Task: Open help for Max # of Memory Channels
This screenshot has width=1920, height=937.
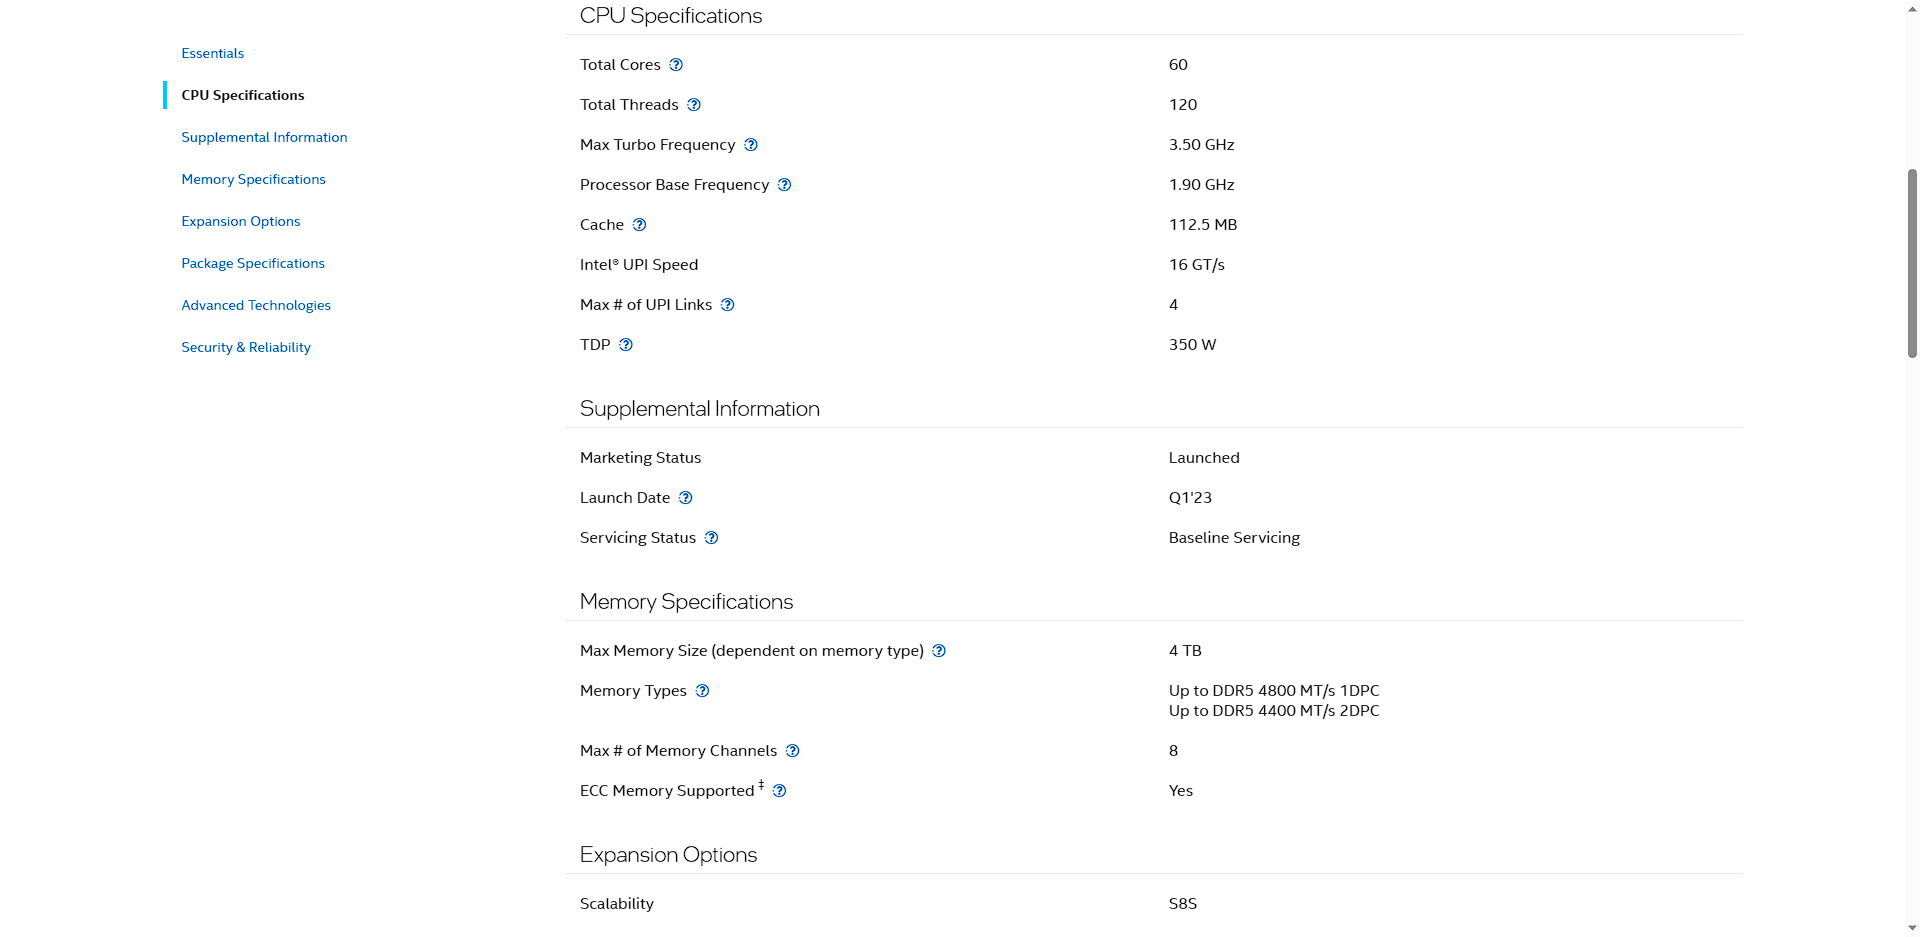Action: pyautogui.click(x=793, y=751)
